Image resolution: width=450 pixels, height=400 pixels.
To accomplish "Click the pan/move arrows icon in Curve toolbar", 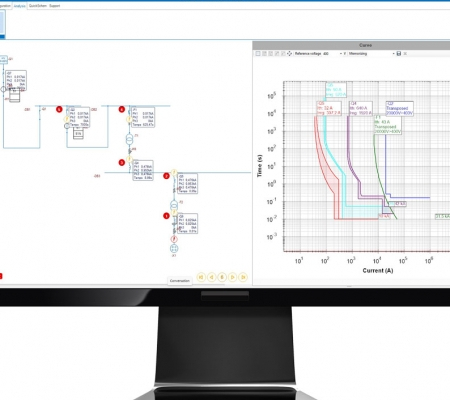I will pyautogui.click(x=289, y=54).
